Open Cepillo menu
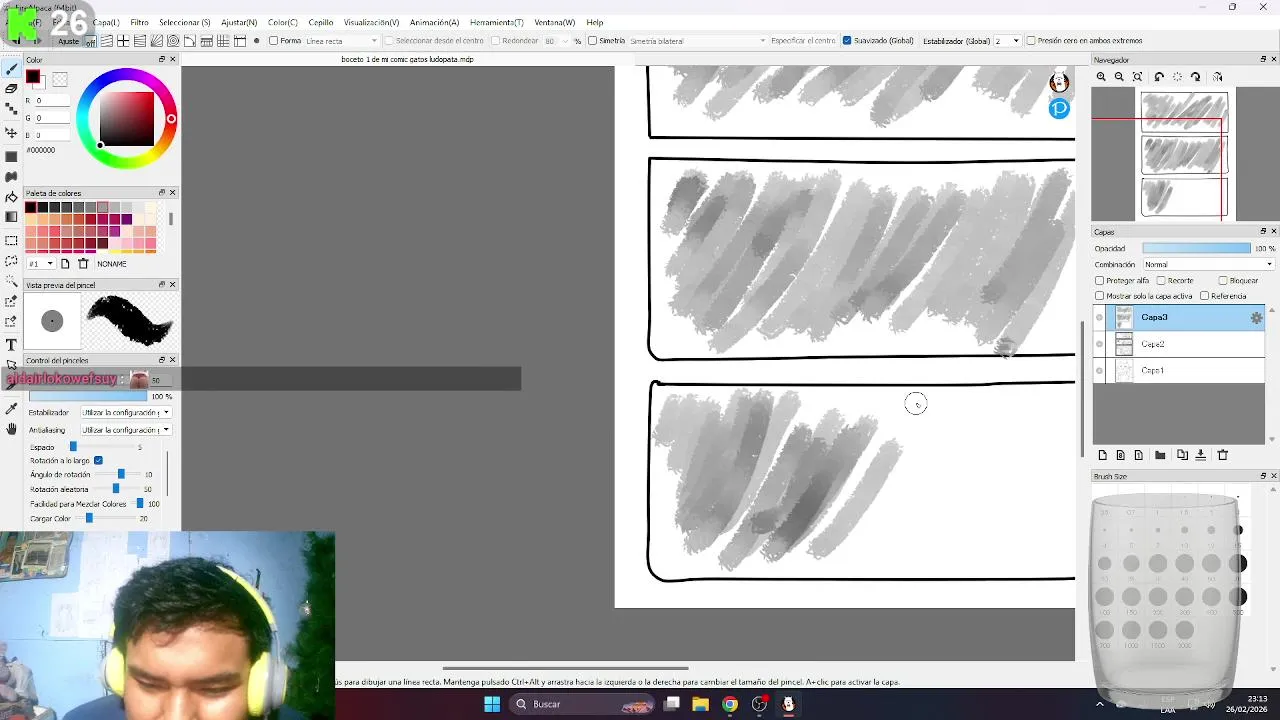The image size is (1280, 720). (321, 22)
